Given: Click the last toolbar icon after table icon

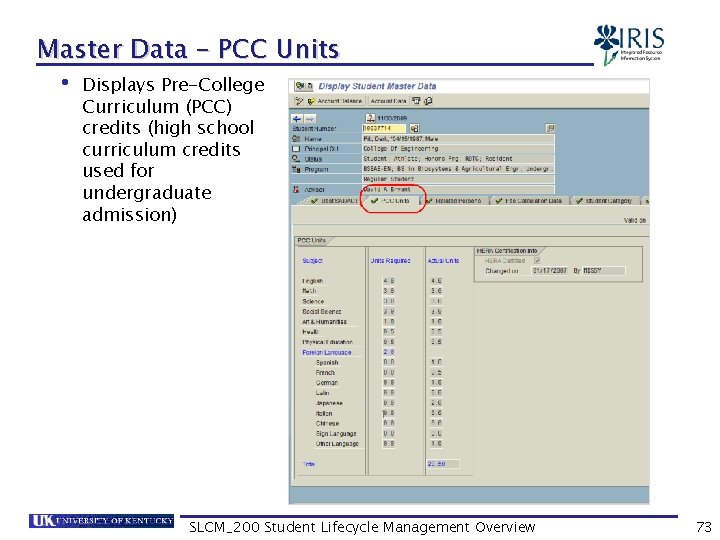Looking at the screenshot, I should click(428, 101).
